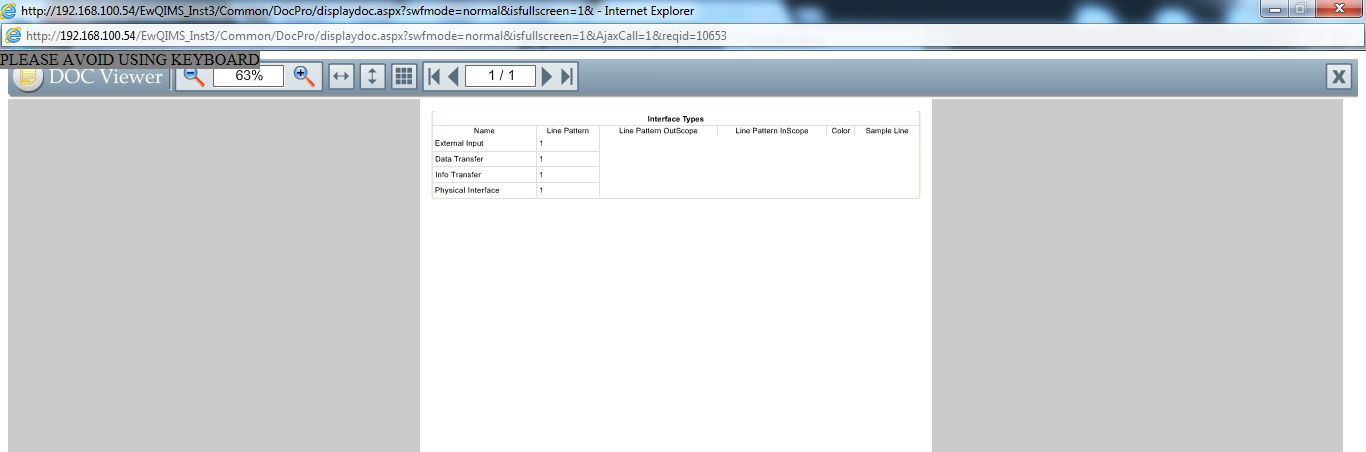Click the 'Line Pattern' column header
The image size is (1366, 452).
568,131
